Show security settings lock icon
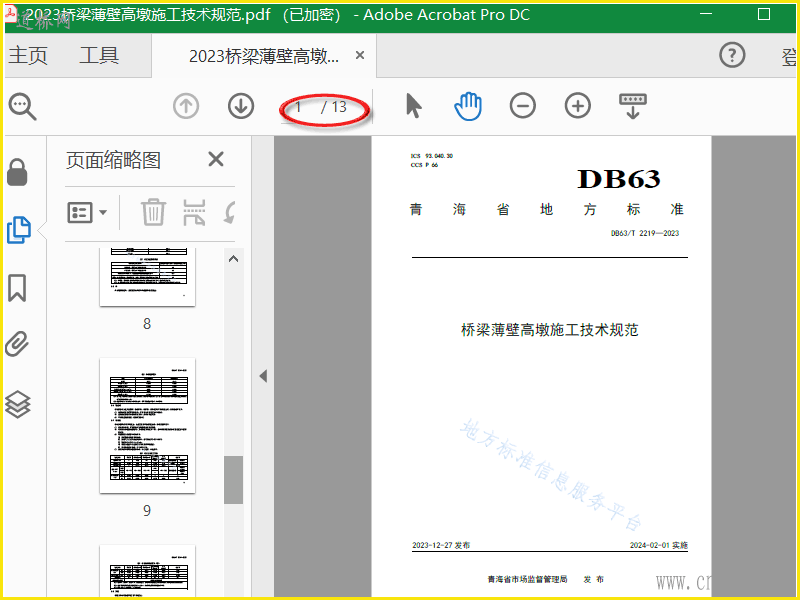Viewport: 800px width, 600px height. pyautogui.click(x=17, y=172)
